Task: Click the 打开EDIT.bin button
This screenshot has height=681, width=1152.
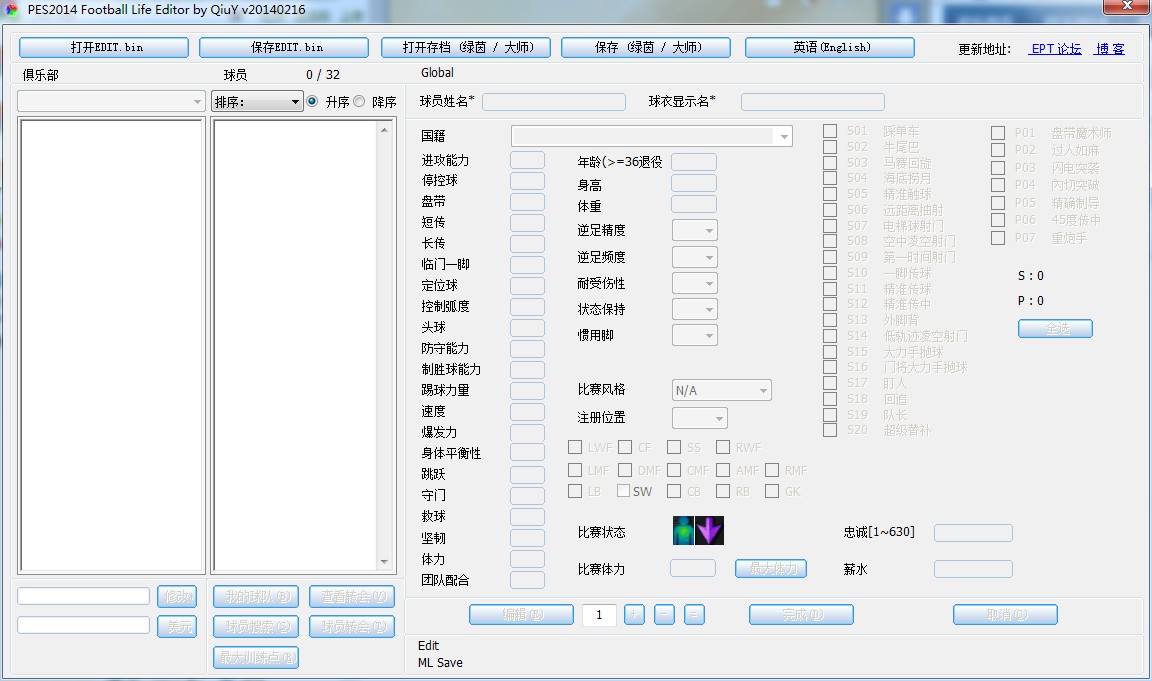Action: [x=104, y=47]
